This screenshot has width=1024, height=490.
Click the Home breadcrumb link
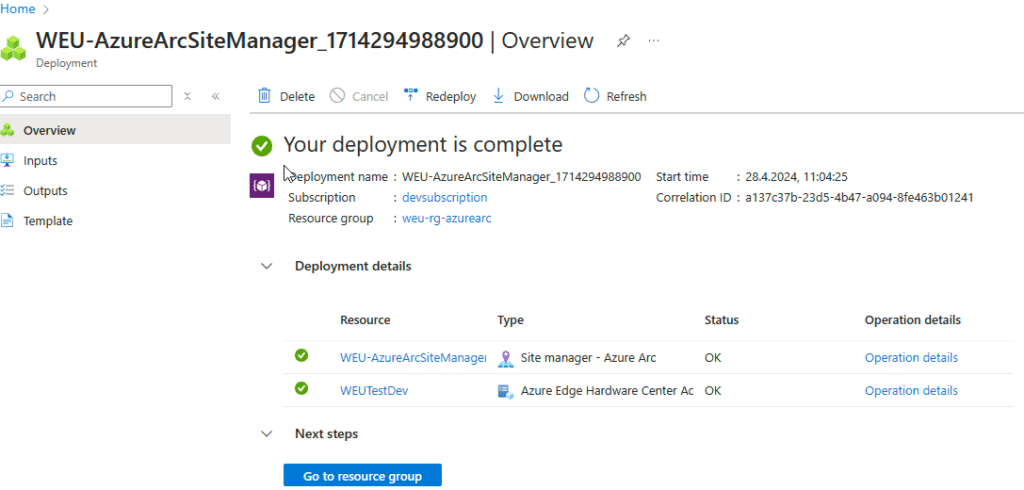(x=18, y=9)
